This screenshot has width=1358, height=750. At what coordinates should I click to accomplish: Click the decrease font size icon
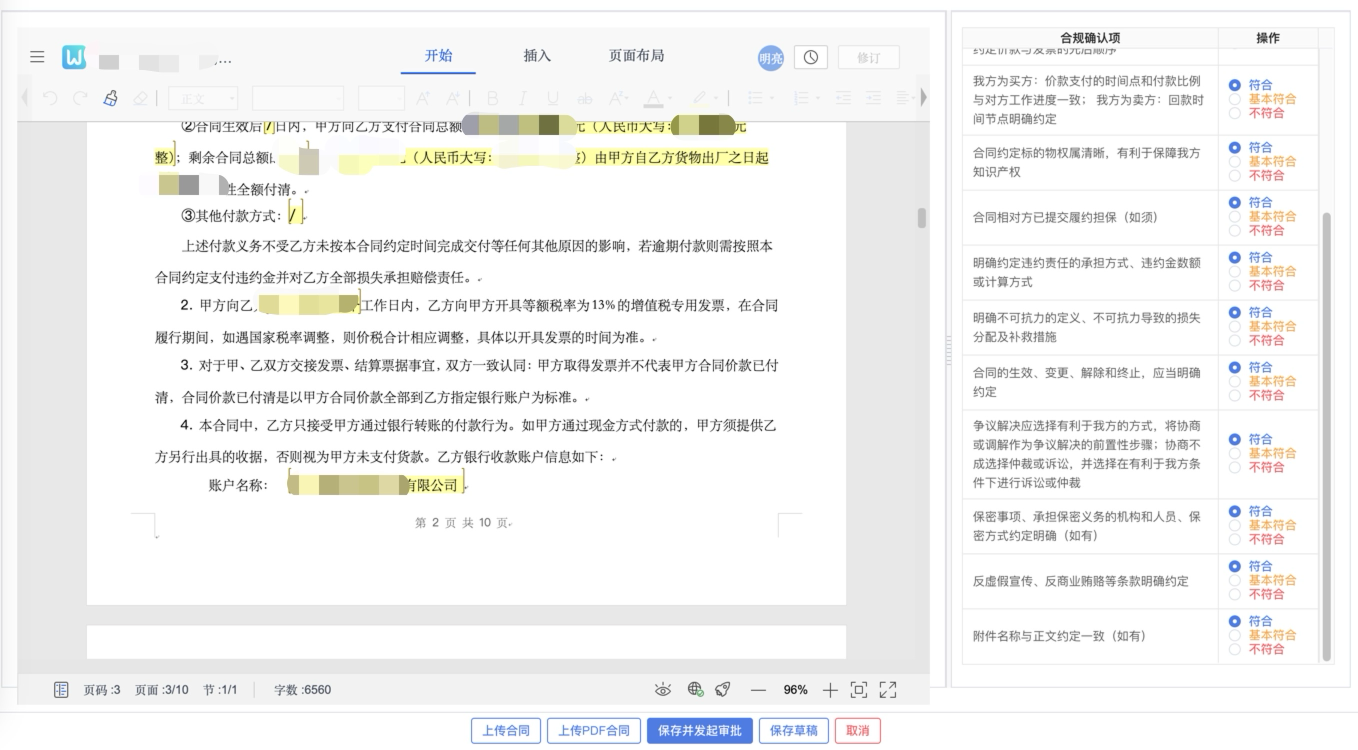pos(452,98)
